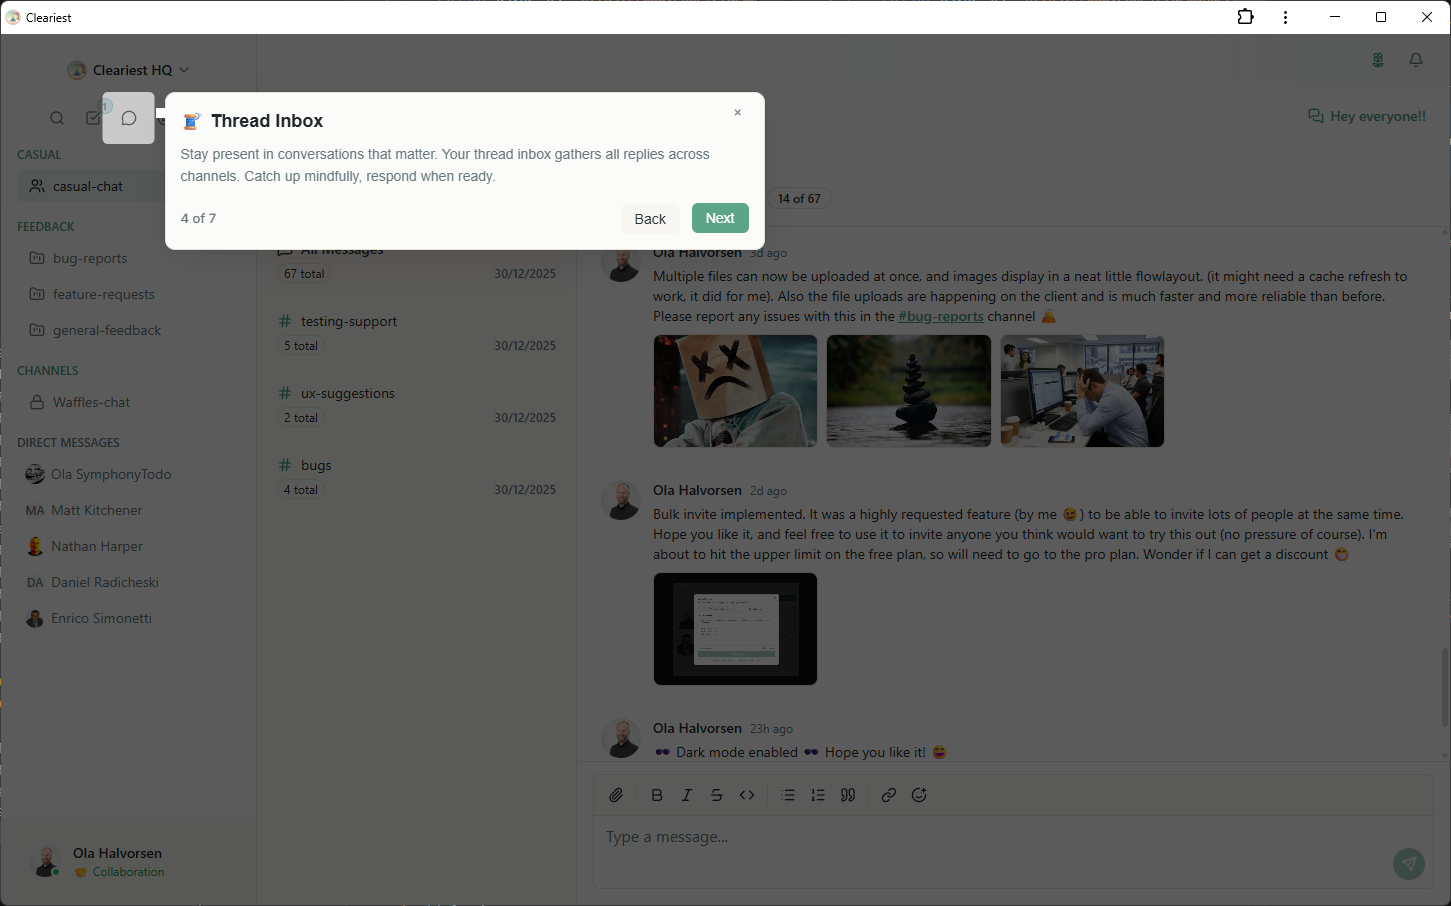Attach a file with the paperclip icon

616,795
